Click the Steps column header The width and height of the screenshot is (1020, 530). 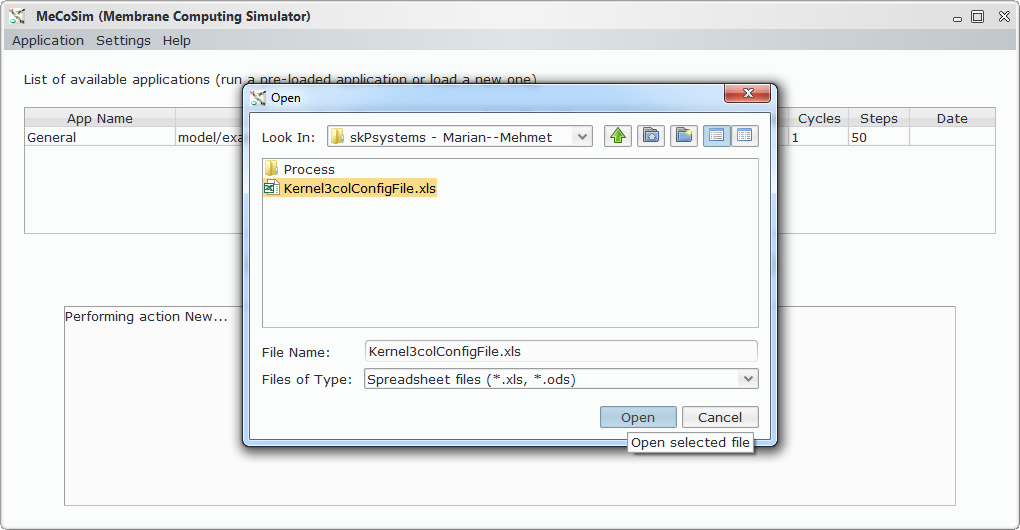[x=878, y=118]
